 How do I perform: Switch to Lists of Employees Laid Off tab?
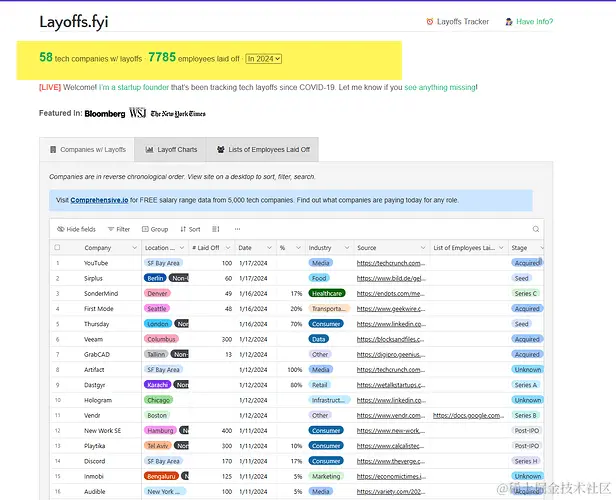click(262, 150)
